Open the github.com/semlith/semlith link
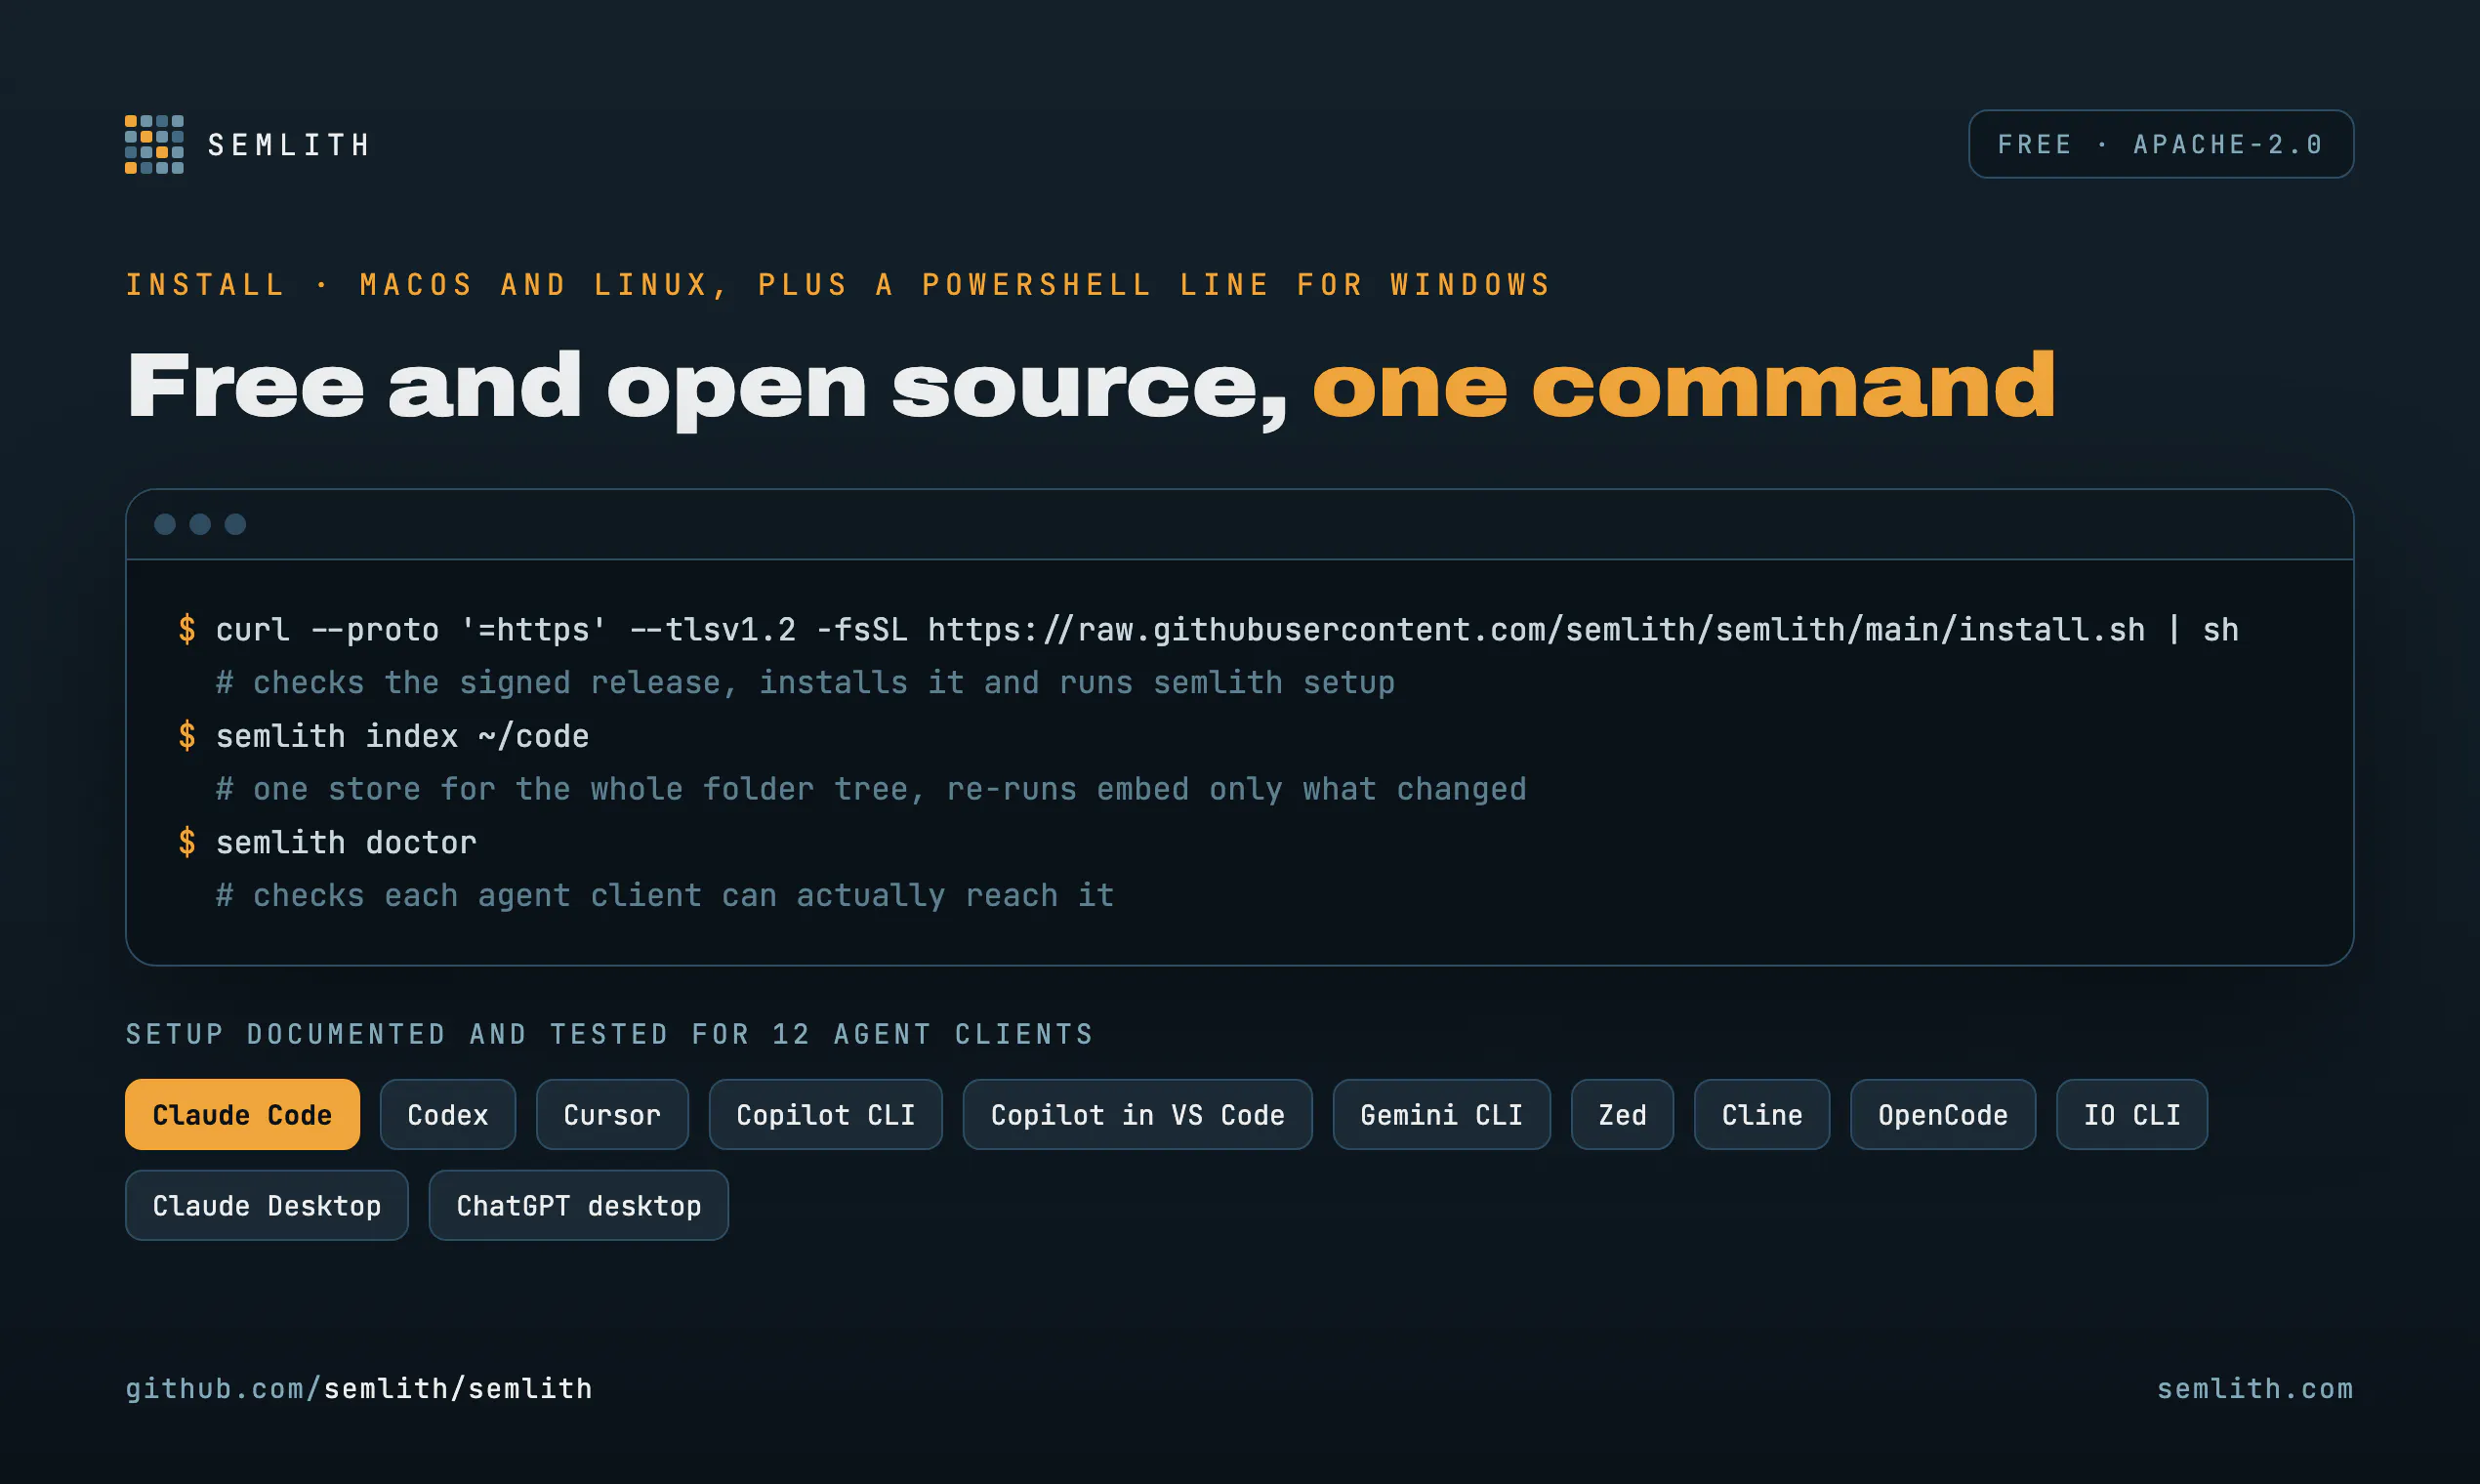The height and width of the screenshot is (1484, 2480). [x=359, y=1388]
